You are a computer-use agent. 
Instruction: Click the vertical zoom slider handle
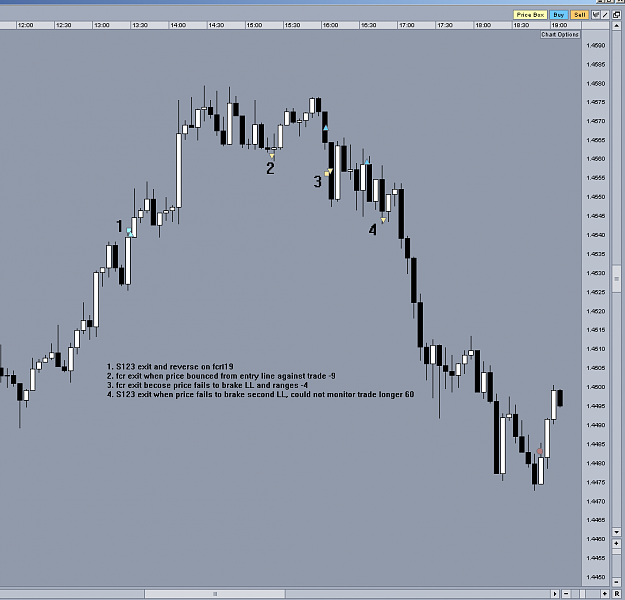[616, 551]
